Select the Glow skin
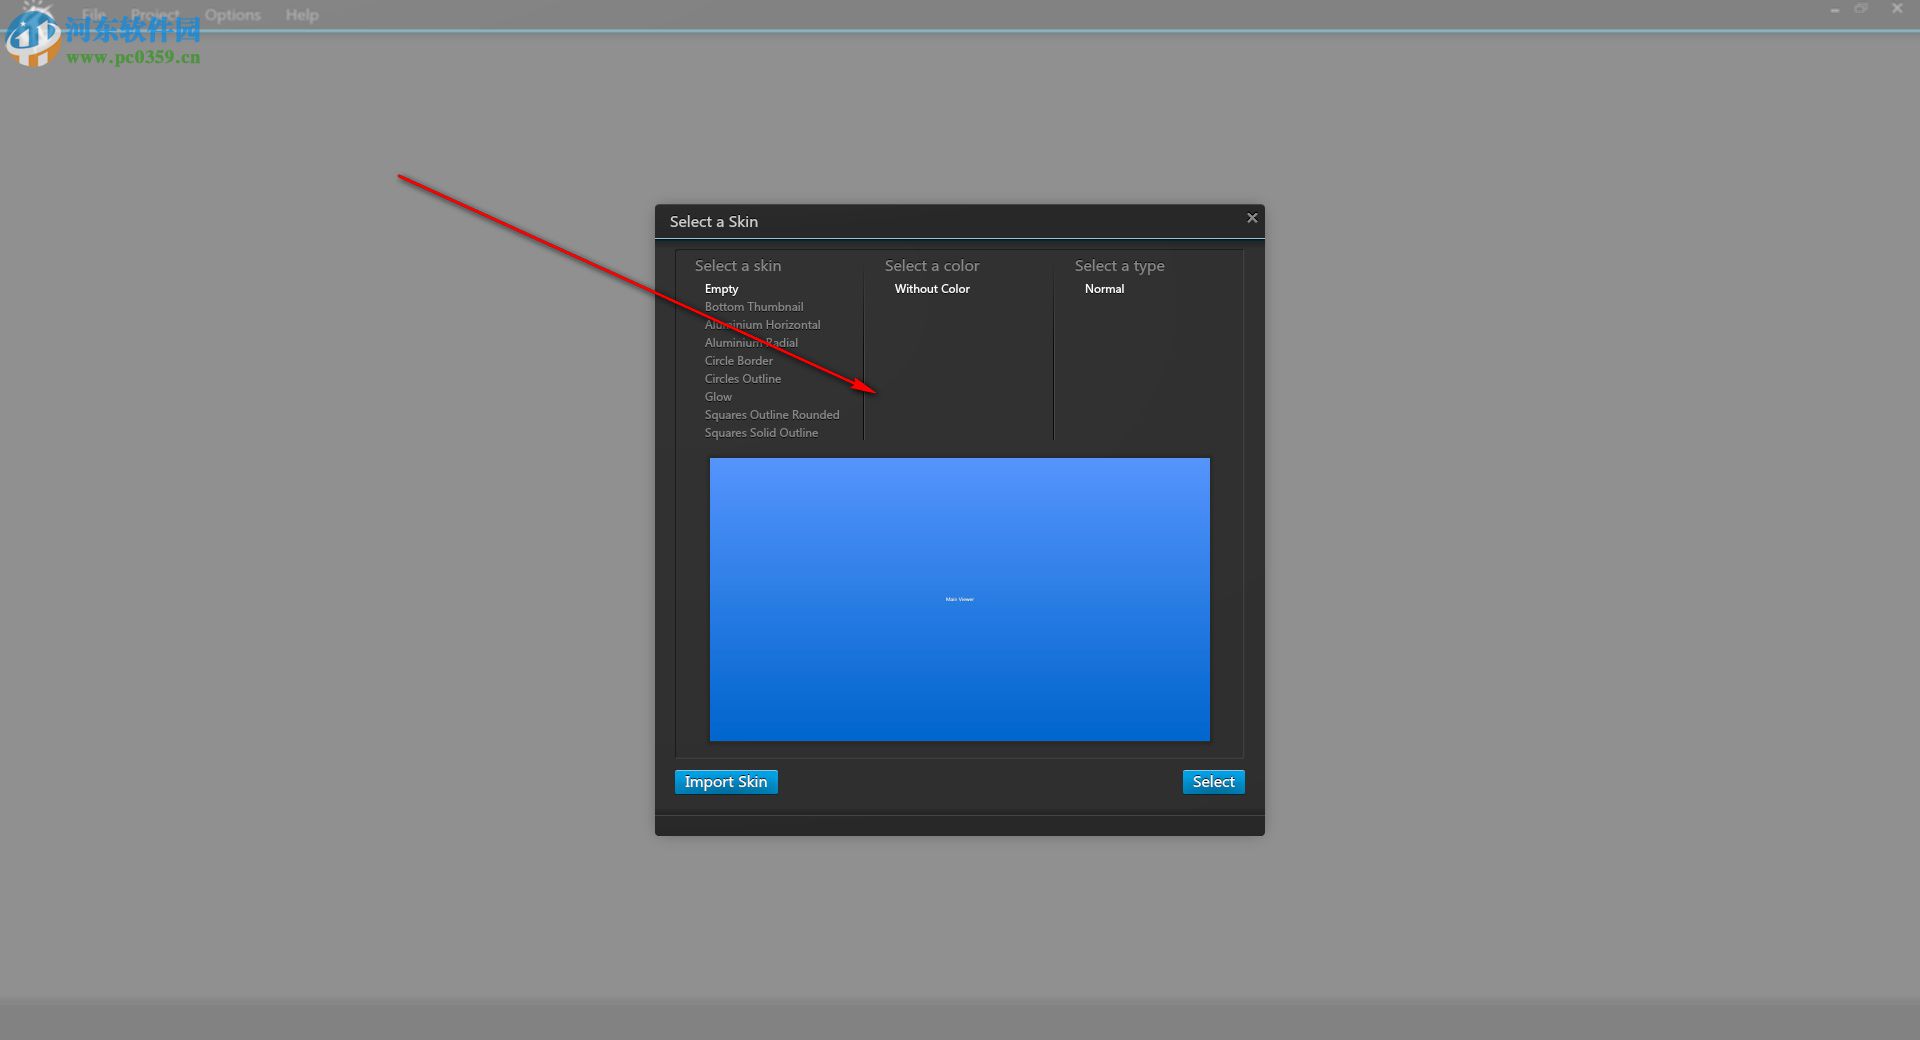The image size is (1920, 1040). 718,397
